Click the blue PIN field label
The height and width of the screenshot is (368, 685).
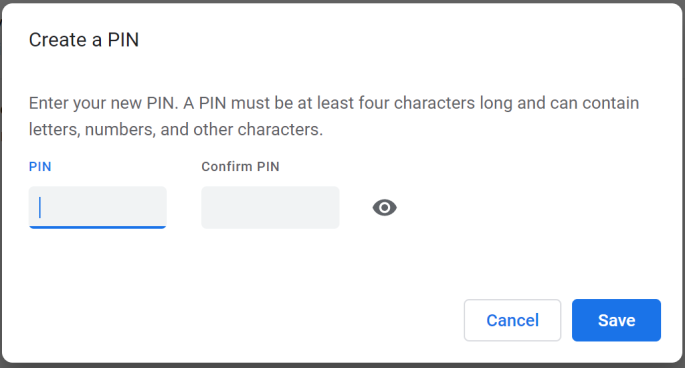click(40, 167)
